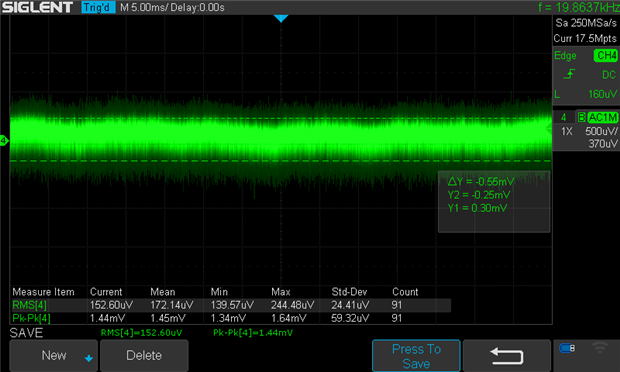Click RMS min value 139.57uV
Viewport: 620px width, 372px height.
232,305
